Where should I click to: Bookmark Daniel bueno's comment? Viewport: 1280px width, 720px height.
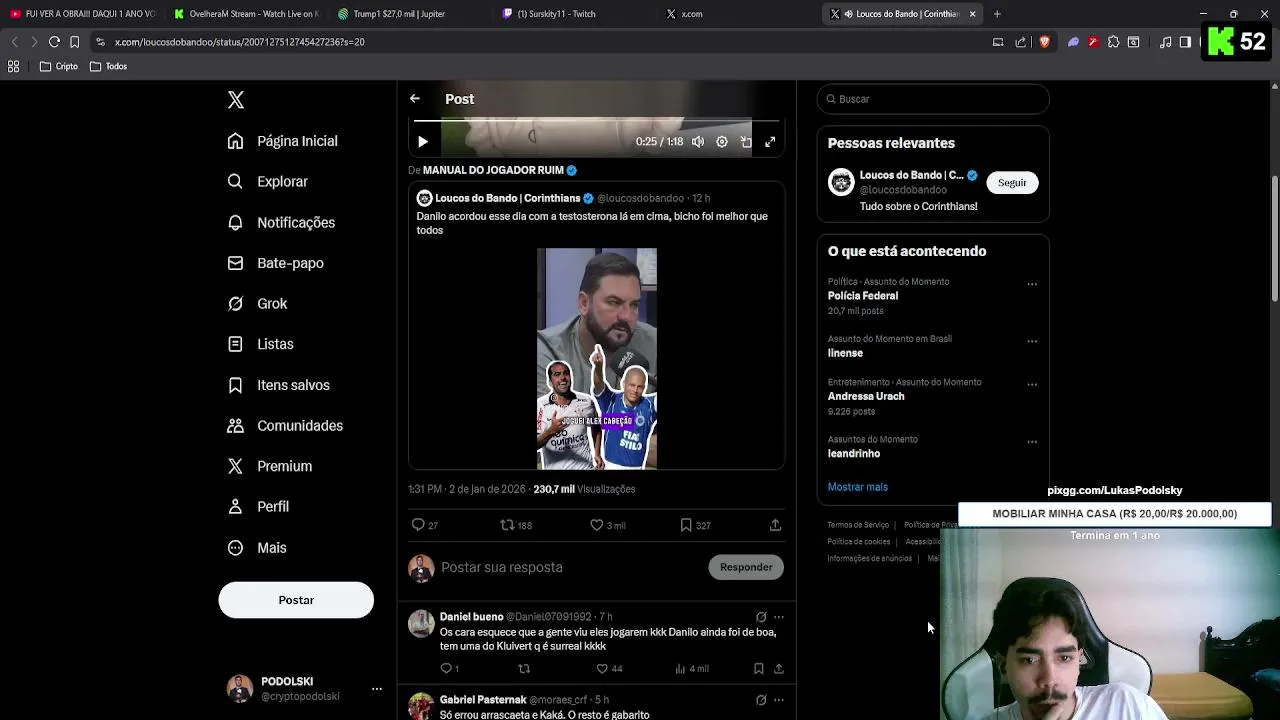point(759,669)
